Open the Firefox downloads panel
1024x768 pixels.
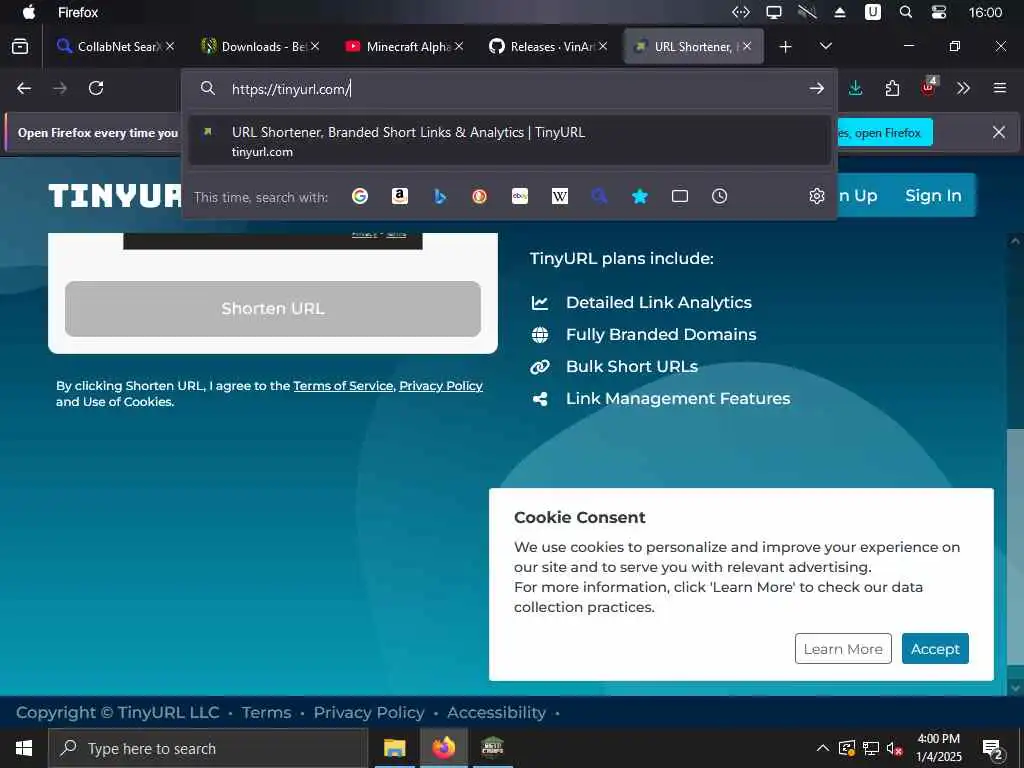855,88
